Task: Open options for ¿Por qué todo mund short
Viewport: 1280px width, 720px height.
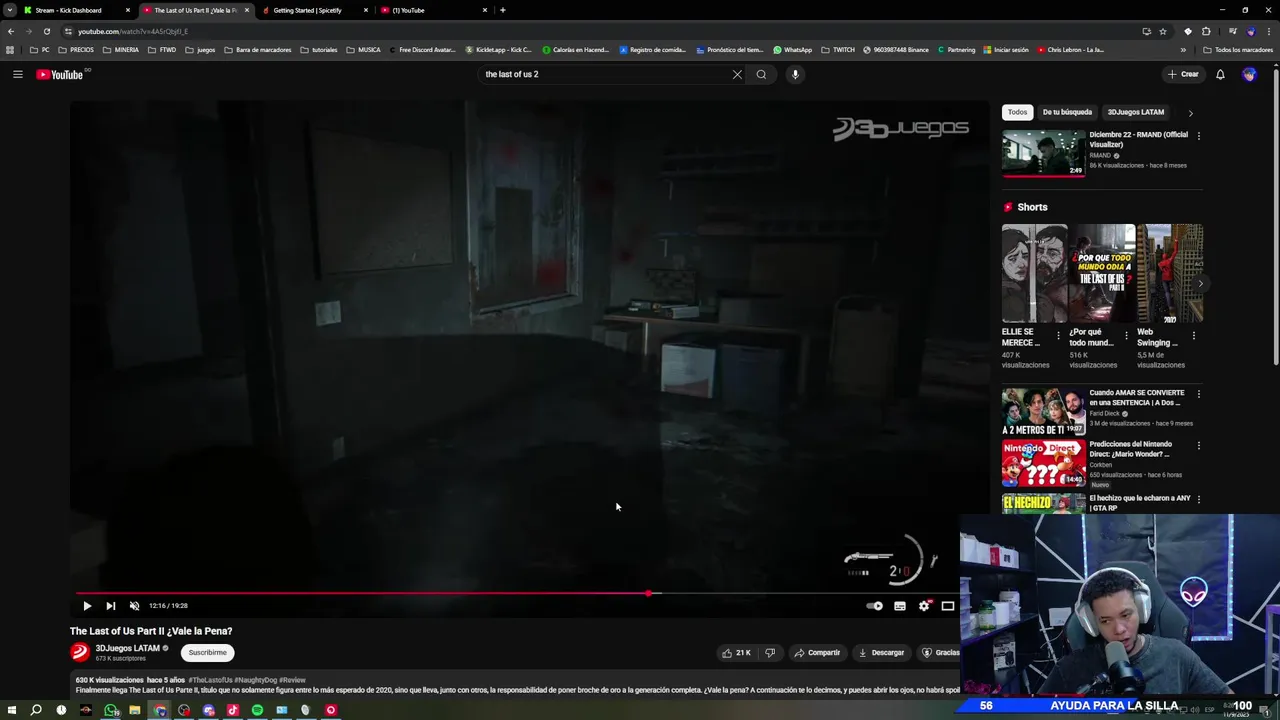Action: pyautogui.click(x=1126, y=336)
